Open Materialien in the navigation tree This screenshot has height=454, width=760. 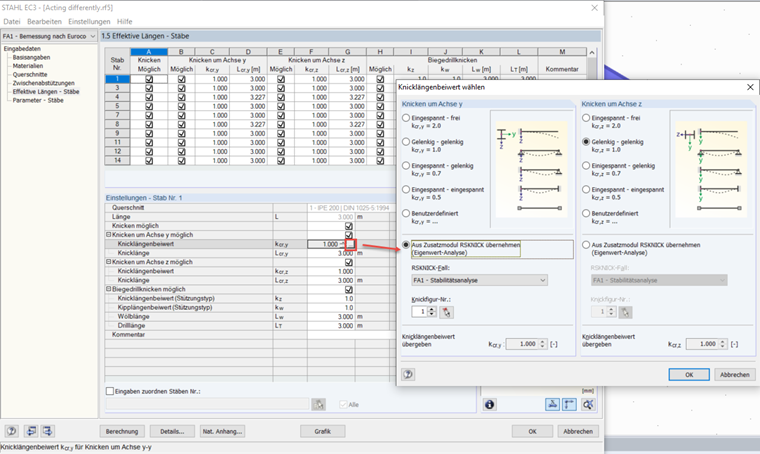tap(28, 66)
